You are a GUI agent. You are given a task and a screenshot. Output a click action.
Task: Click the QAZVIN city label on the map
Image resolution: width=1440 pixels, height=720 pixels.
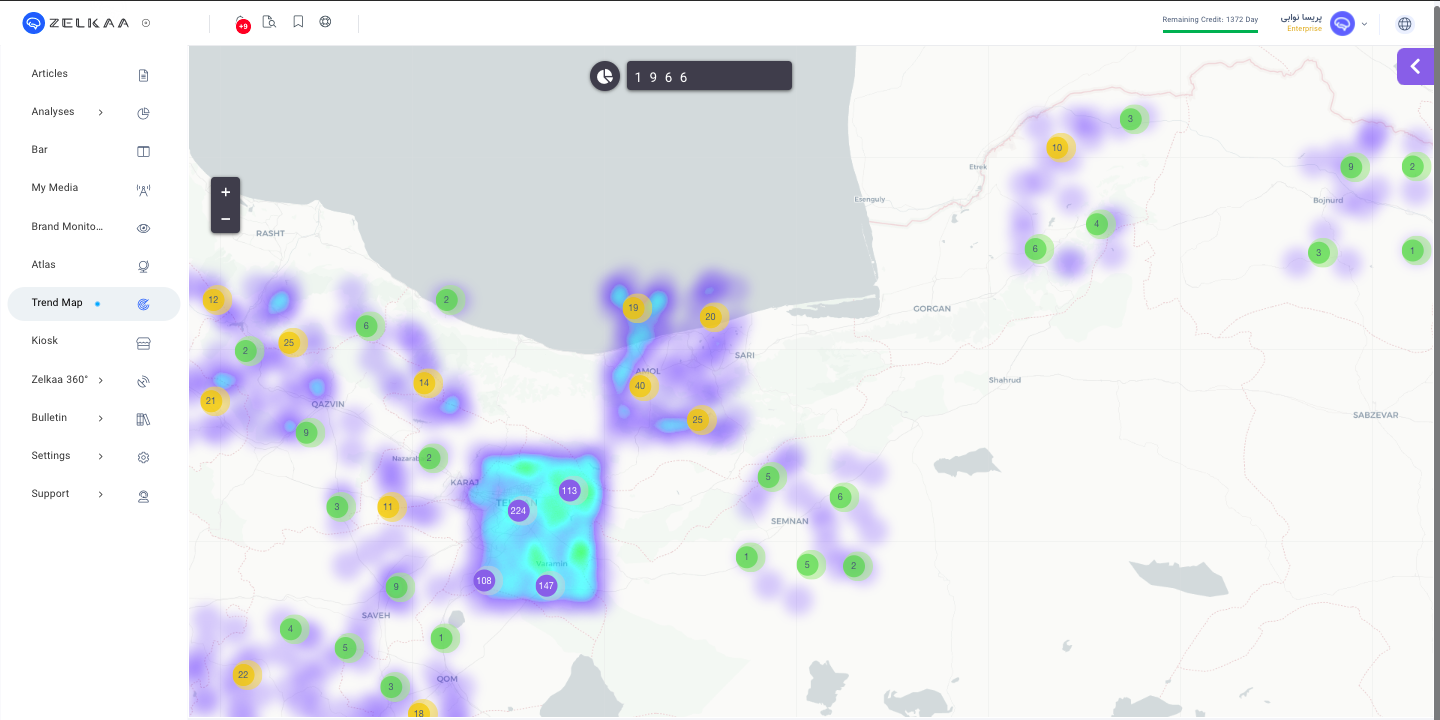click(x=327, y=404)
